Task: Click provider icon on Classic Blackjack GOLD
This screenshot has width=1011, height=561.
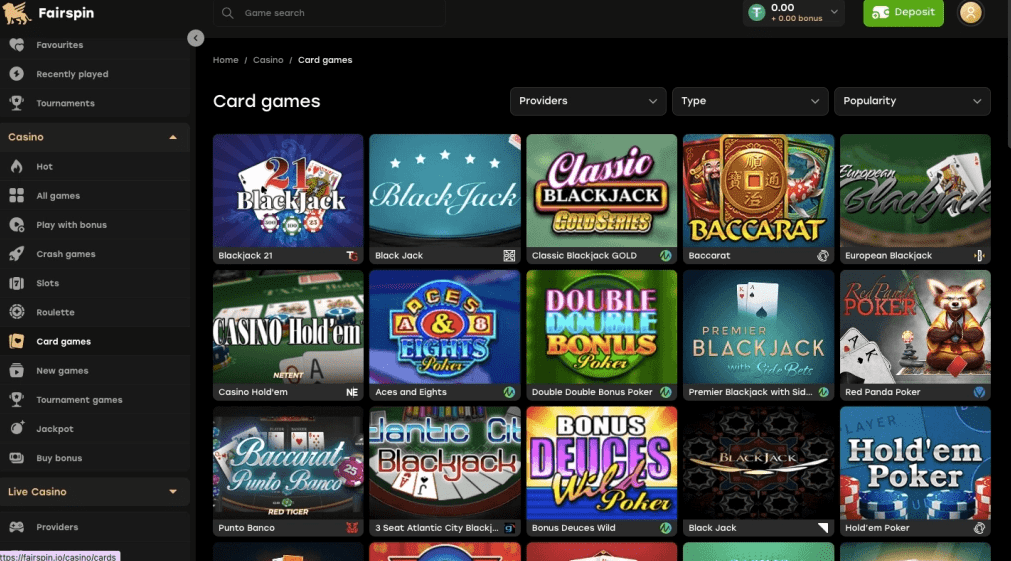Action: pos(665,256)
